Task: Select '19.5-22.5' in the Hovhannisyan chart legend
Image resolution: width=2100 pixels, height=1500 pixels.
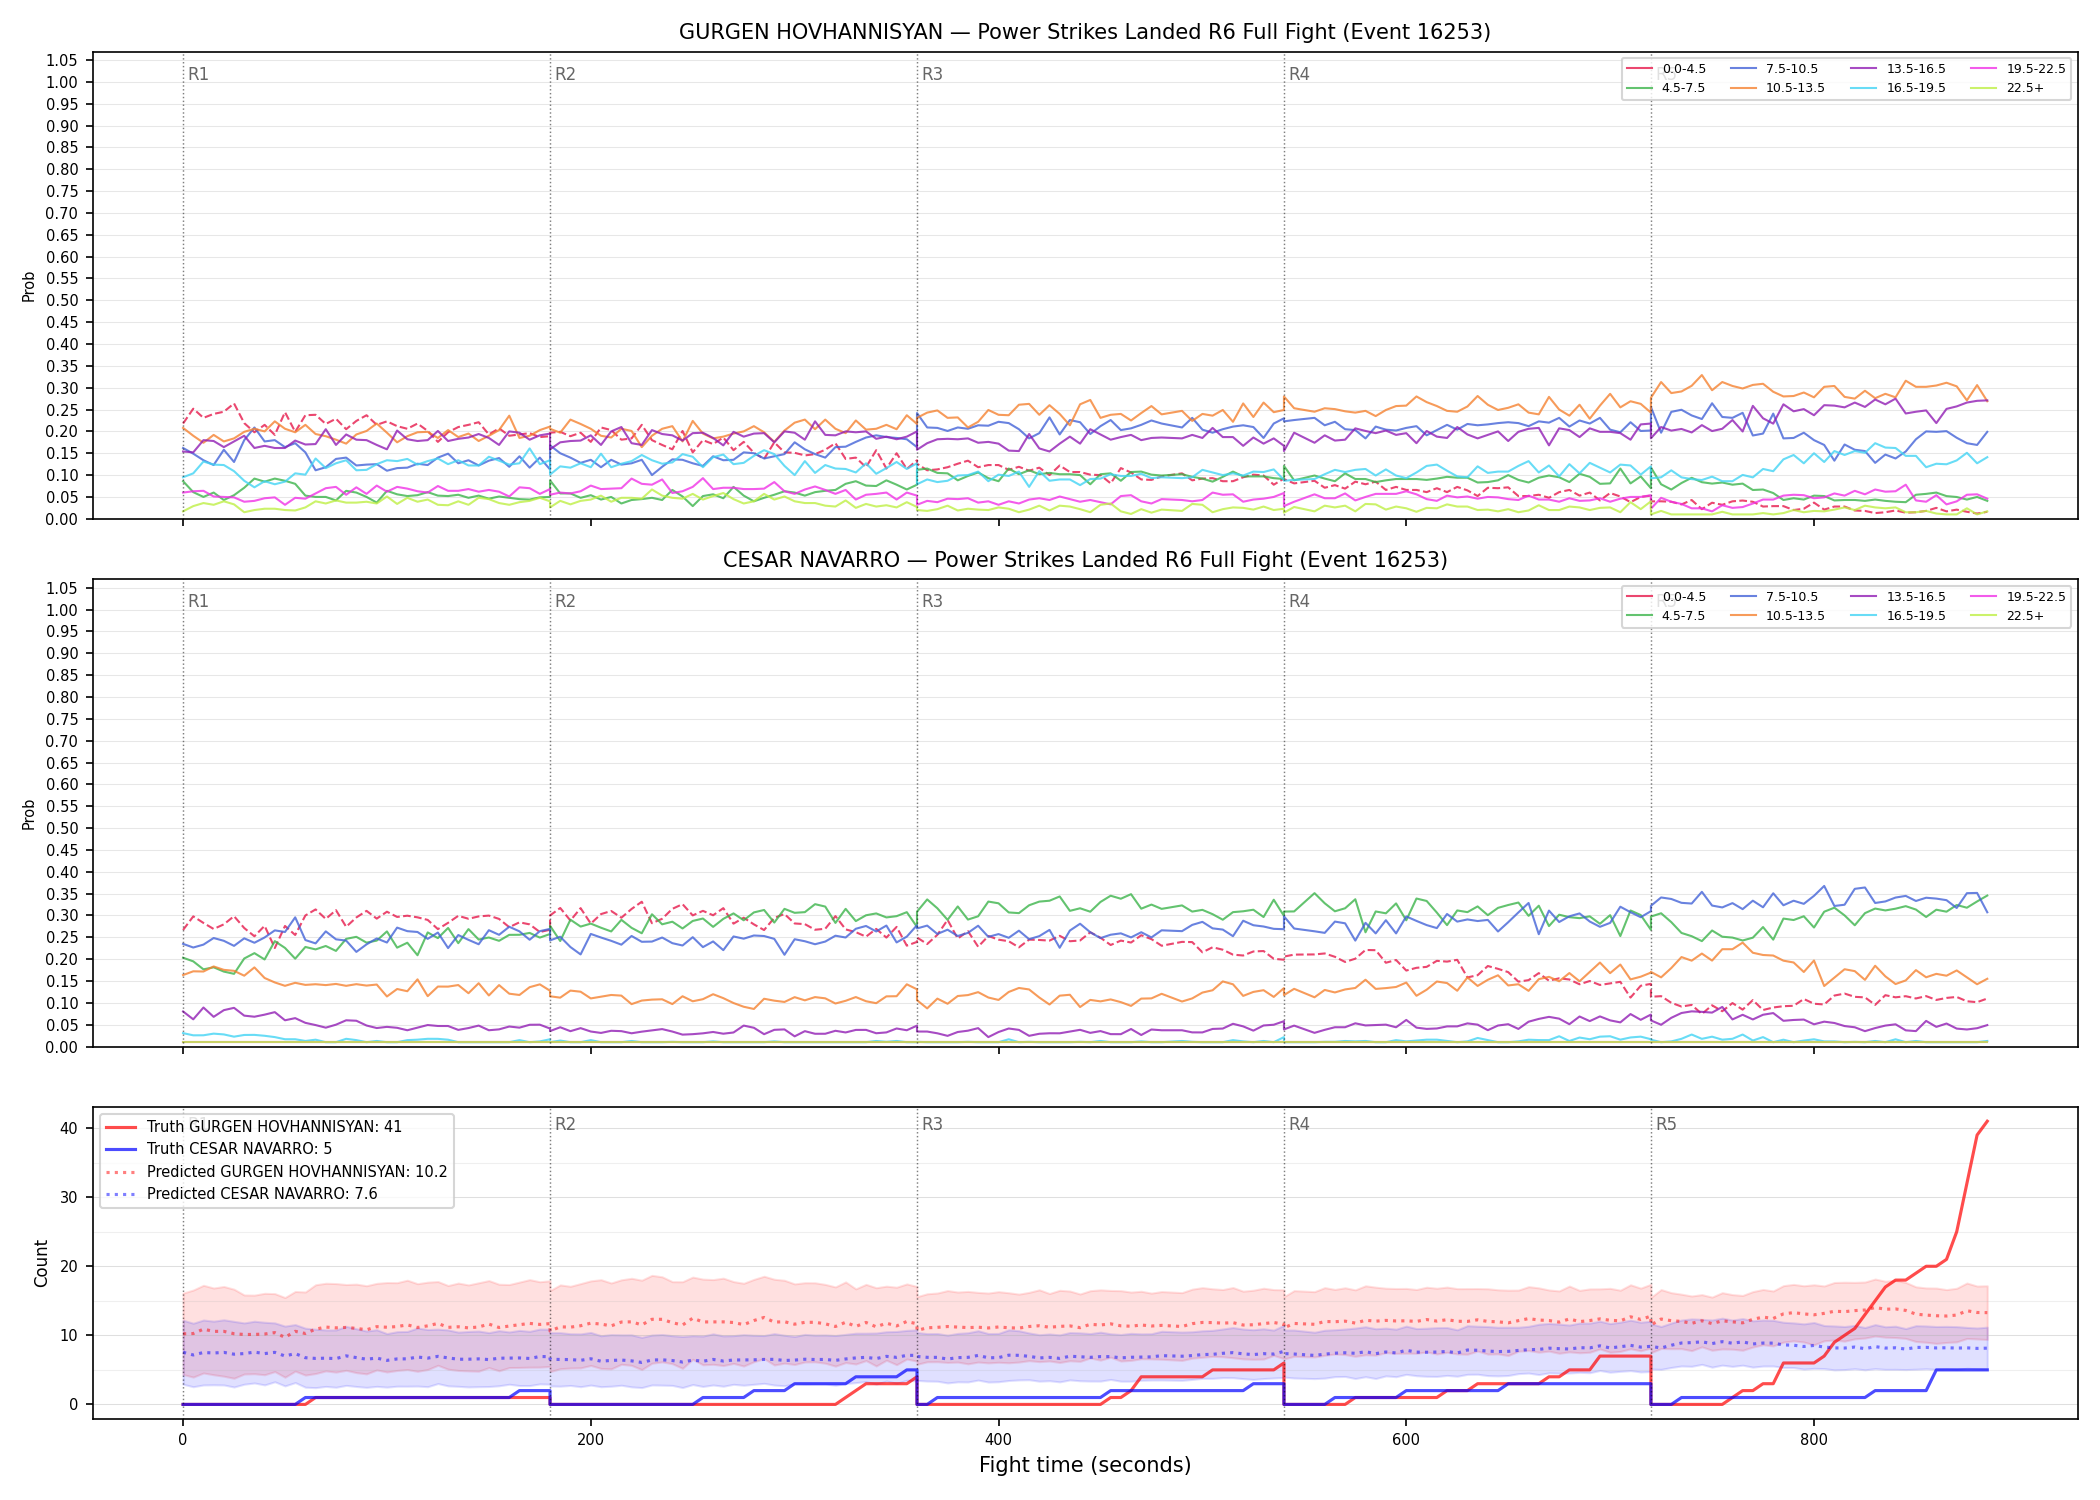Action: point(2019,69)
